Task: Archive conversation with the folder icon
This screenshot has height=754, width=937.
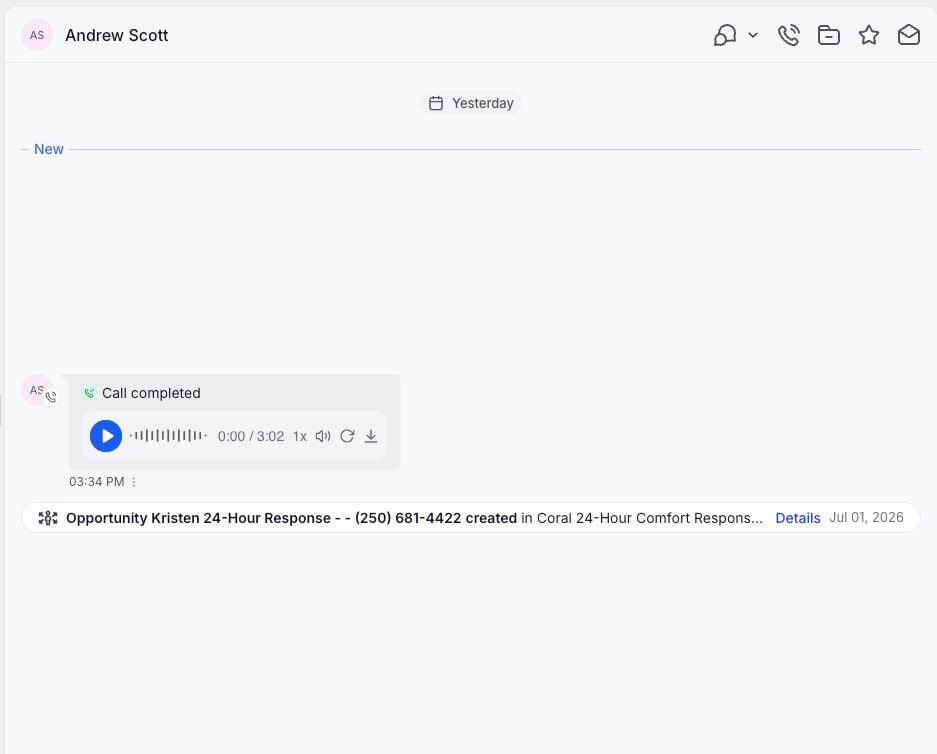Action: click(x=829, y=35)
